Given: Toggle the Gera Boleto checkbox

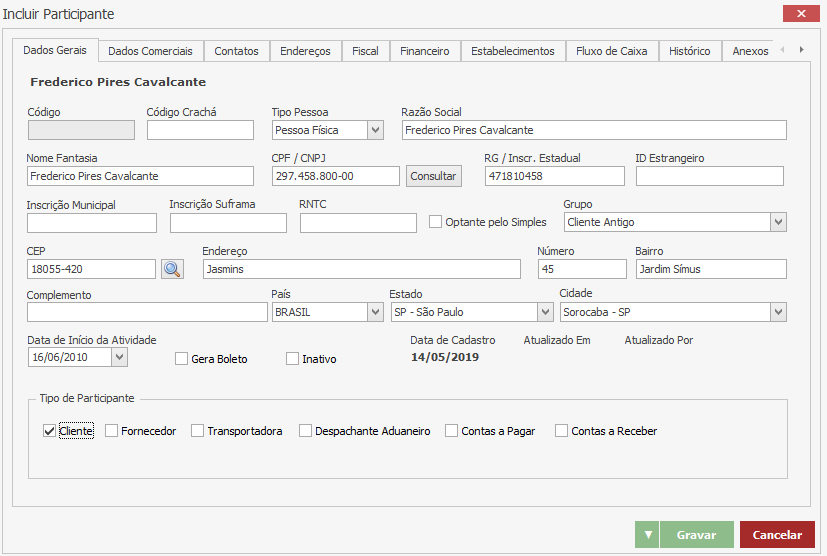Looking at the screenshot, I should pyautogui.click(x=181, y=359).
